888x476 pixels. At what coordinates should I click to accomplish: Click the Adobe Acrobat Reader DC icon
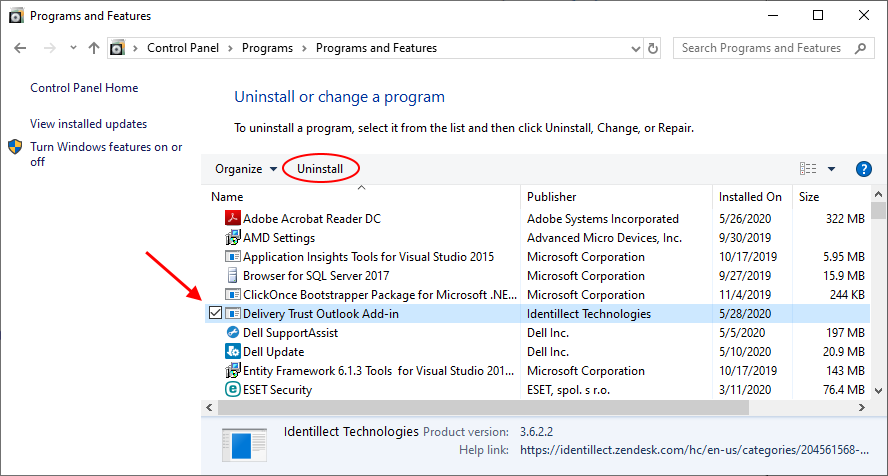coord(233,218)
